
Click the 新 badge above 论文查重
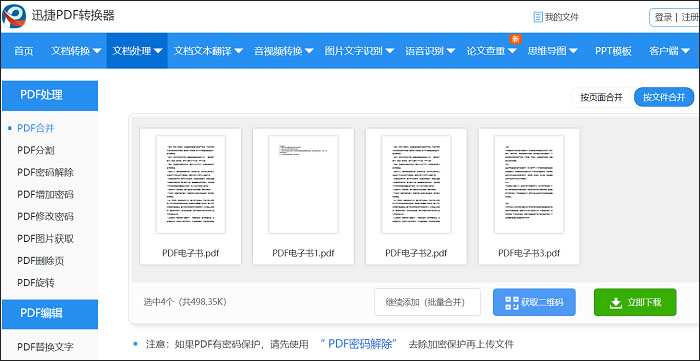516,39
